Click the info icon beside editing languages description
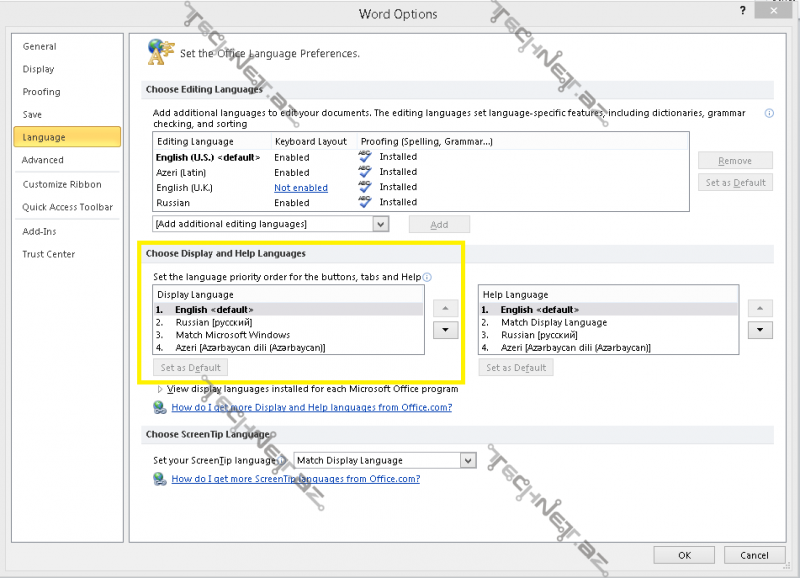 pos(769,114)
